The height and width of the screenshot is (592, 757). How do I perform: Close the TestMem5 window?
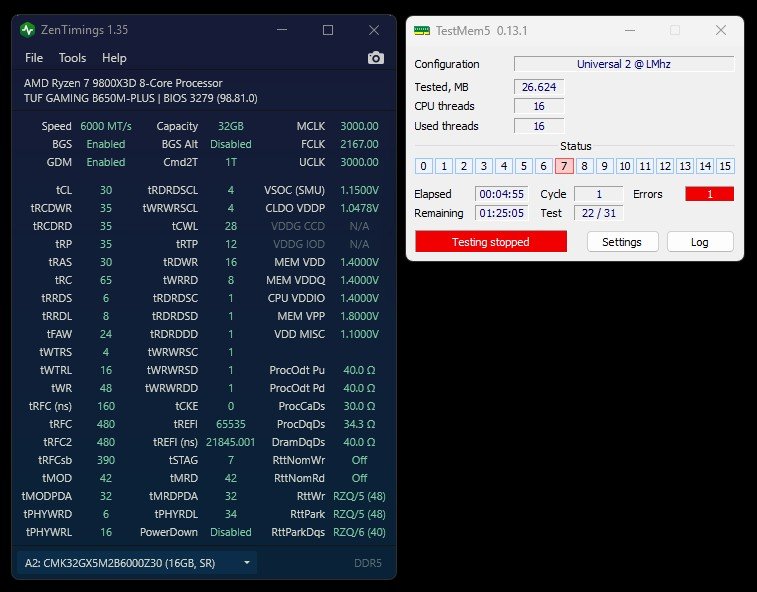tap(721, 30)
